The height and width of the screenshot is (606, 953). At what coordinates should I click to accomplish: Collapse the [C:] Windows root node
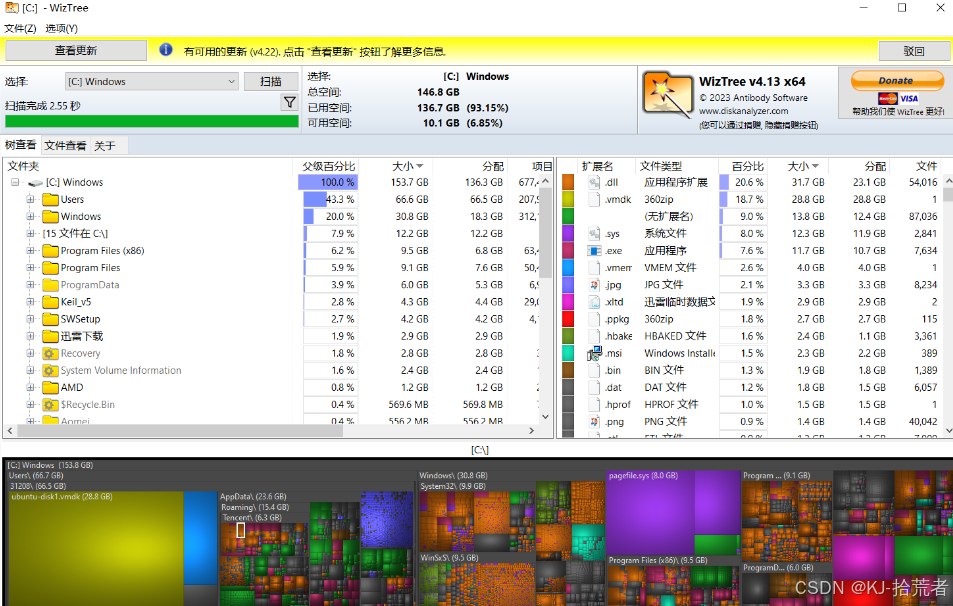(15, 182)
